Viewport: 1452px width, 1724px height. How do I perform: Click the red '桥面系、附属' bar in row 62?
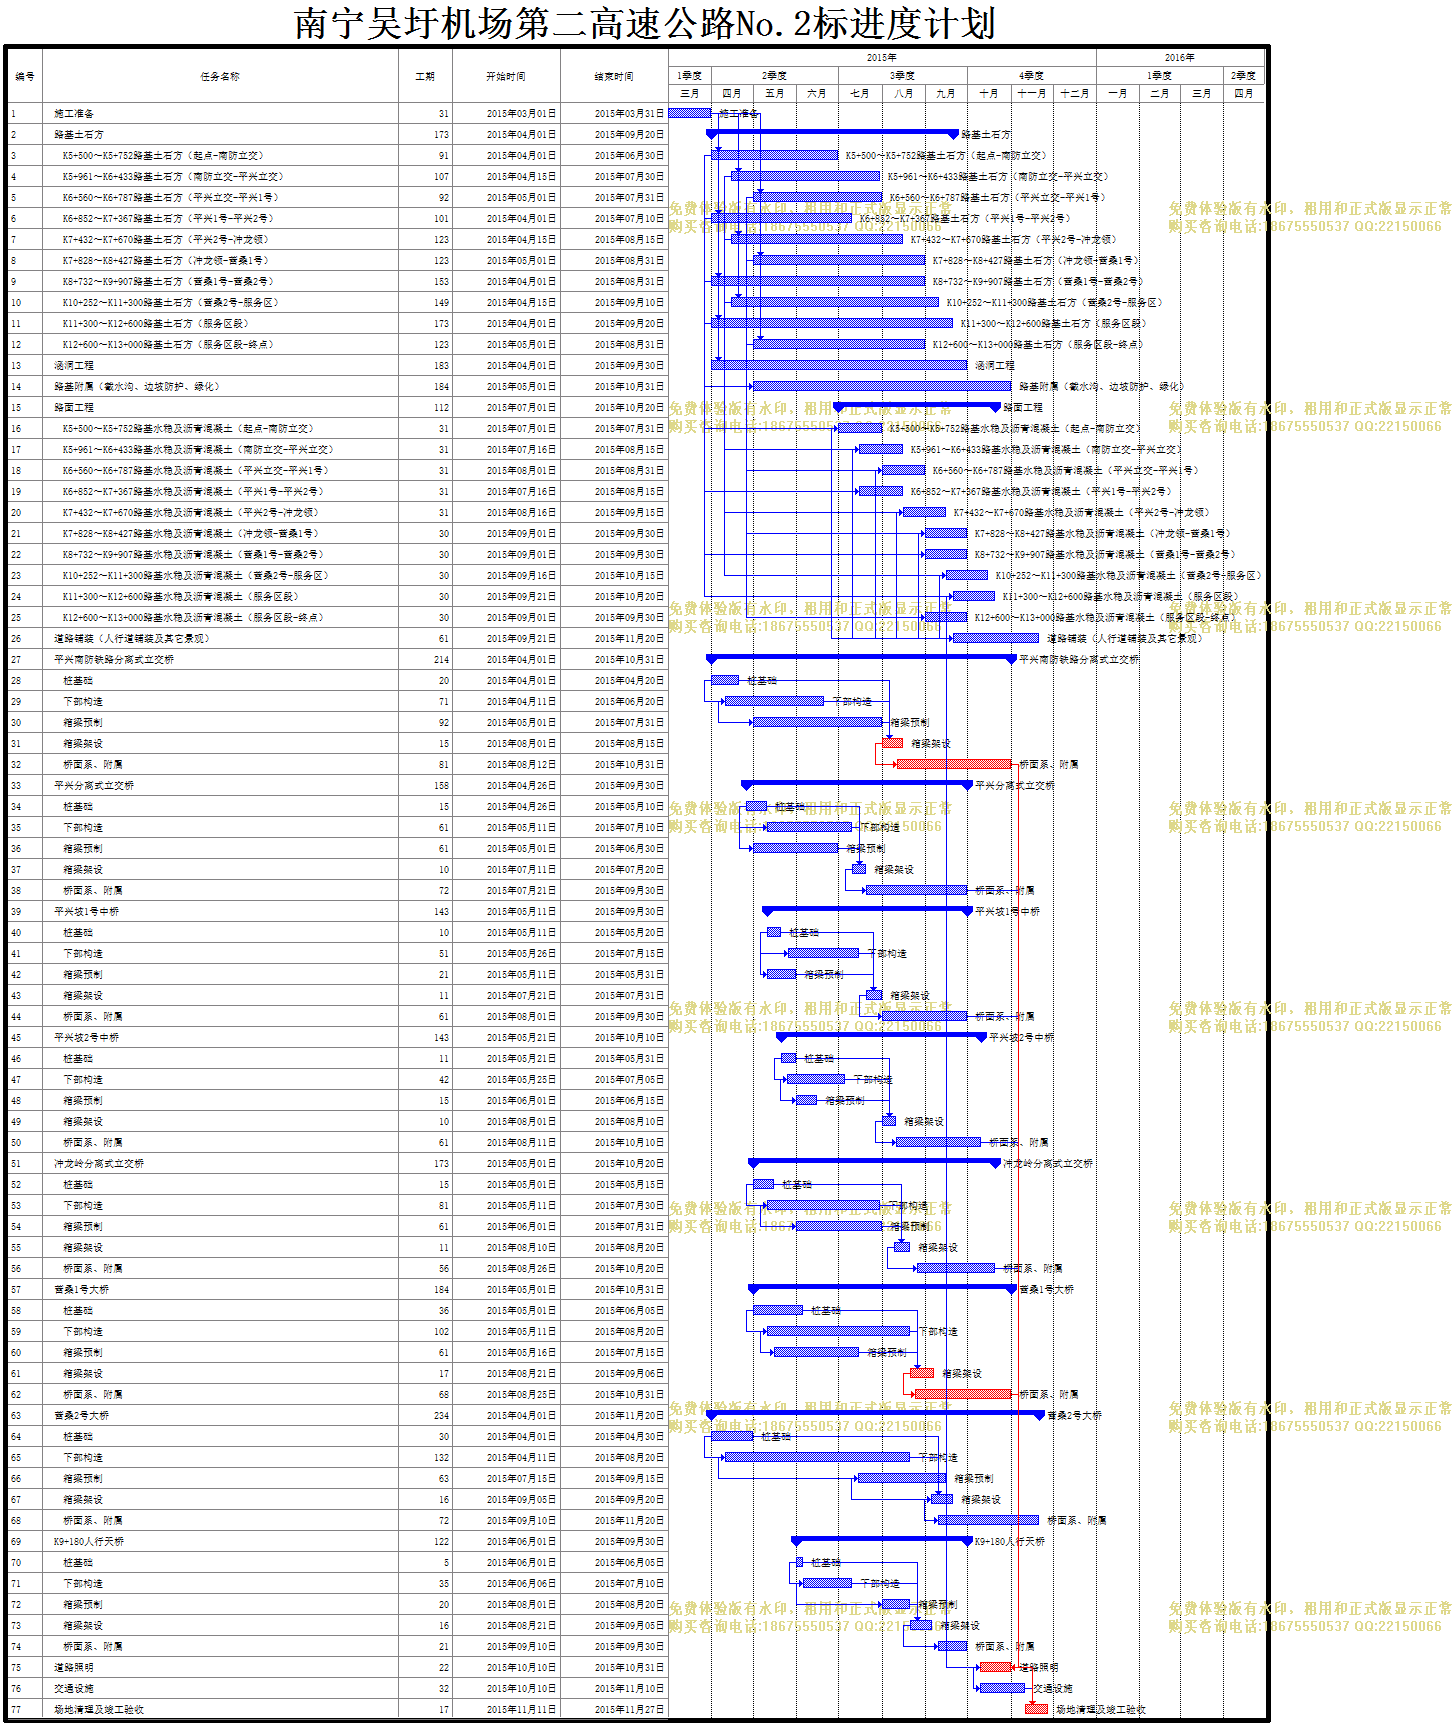[x=962, y=1394]
